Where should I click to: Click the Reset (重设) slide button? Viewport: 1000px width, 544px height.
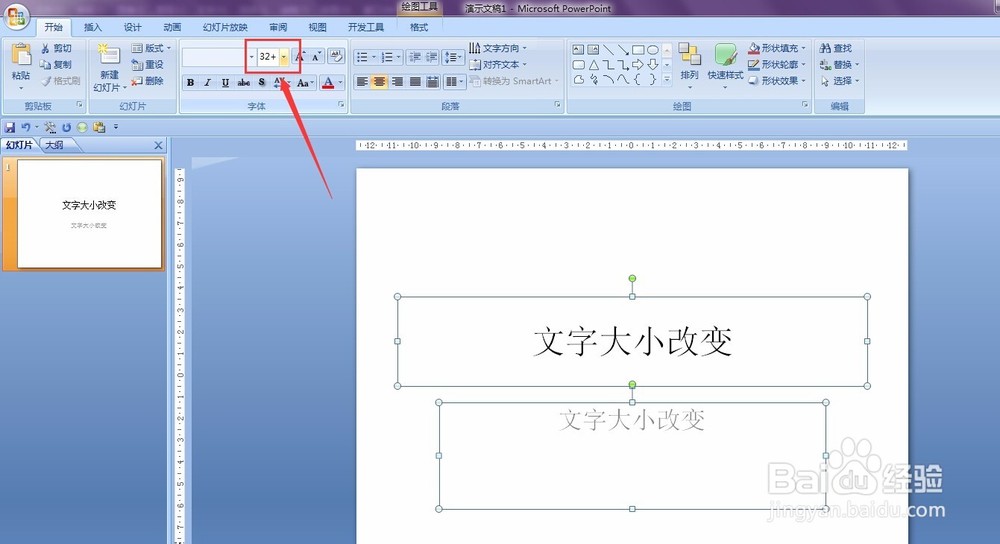(147, 64)
